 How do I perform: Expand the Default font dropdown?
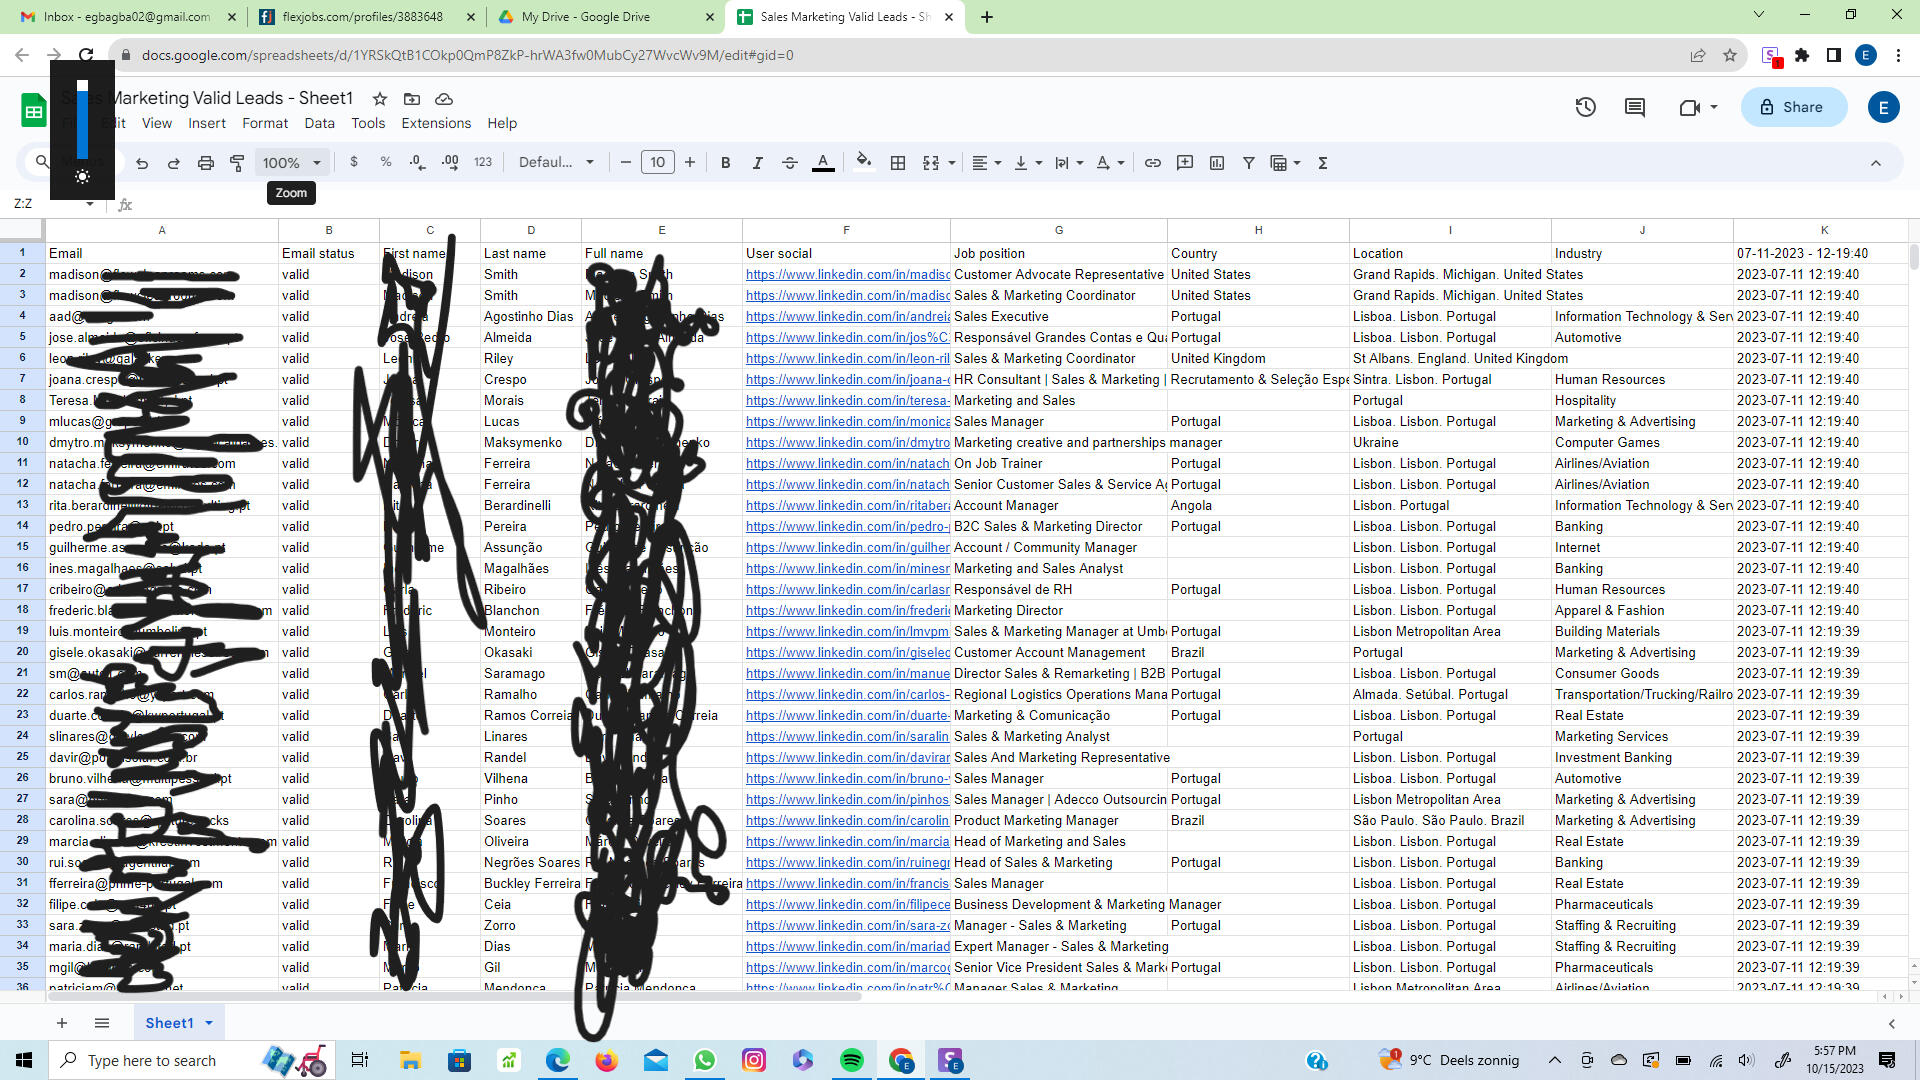point(556,163)
